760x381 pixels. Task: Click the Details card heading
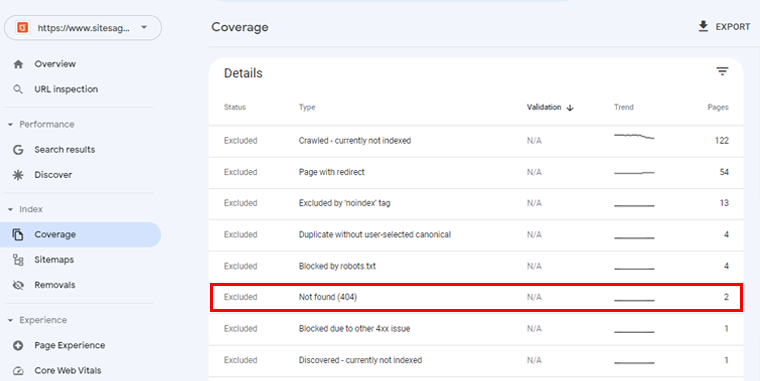click(x=243, y=73)
